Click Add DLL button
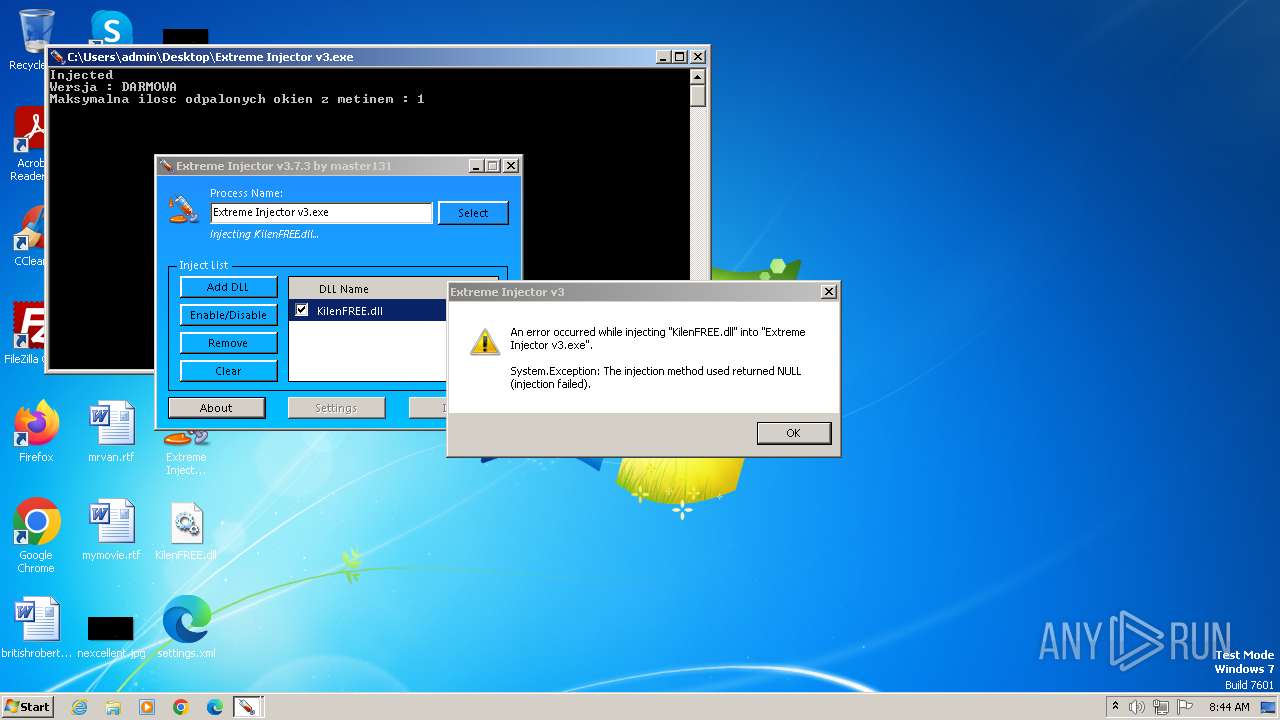Viewport: 1280px width, 720px height. [x=228, y=287]
